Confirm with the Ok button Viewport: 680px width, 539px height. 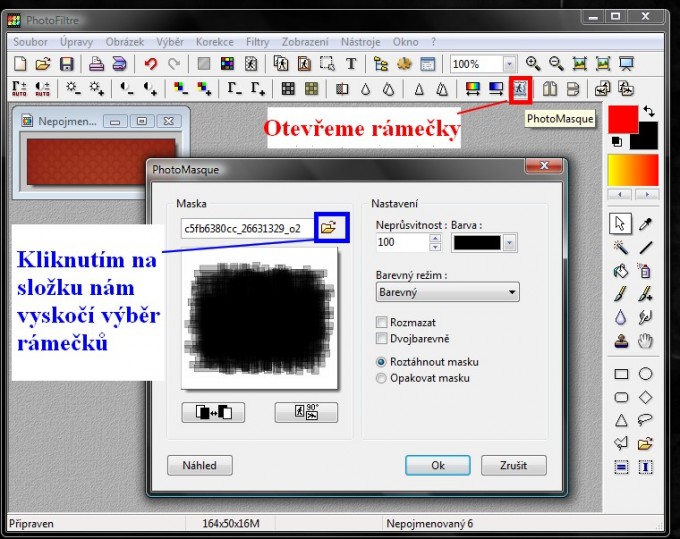438,465
